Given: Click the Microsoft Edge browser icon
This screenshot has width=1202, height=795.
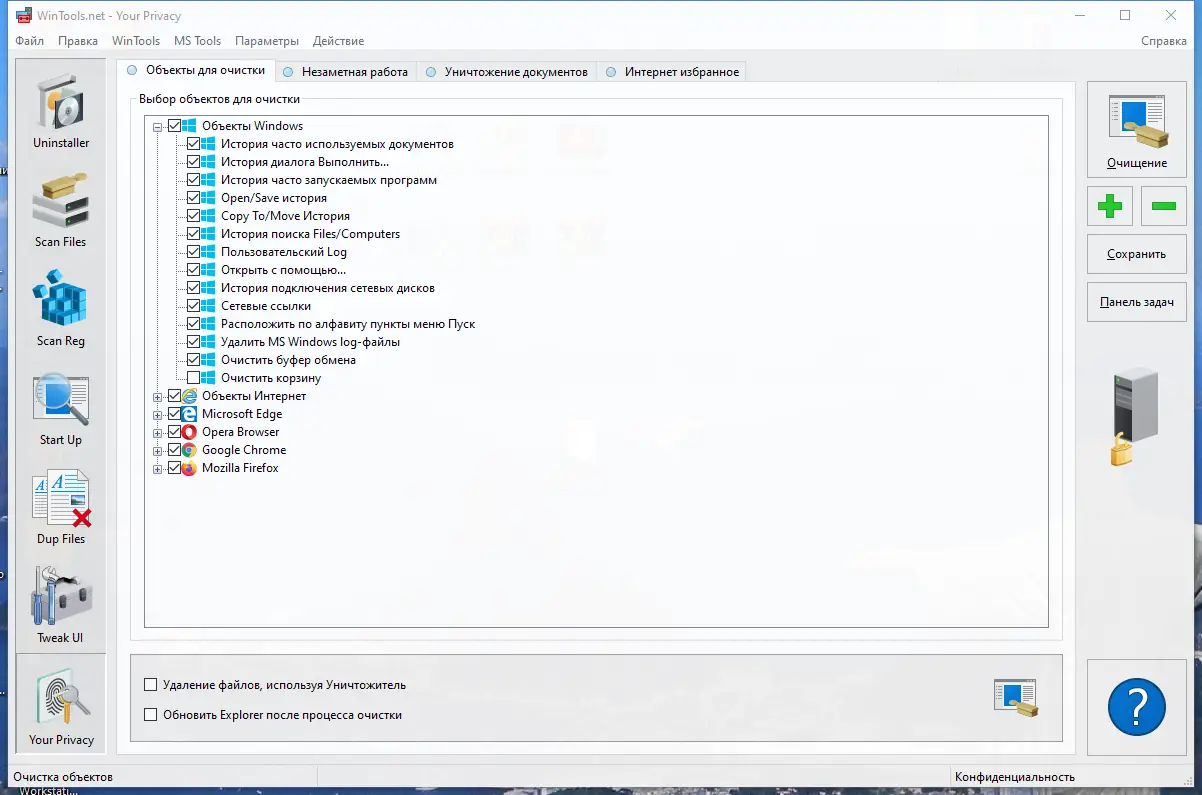Looking at the screenshot, I should click(189, 414).
